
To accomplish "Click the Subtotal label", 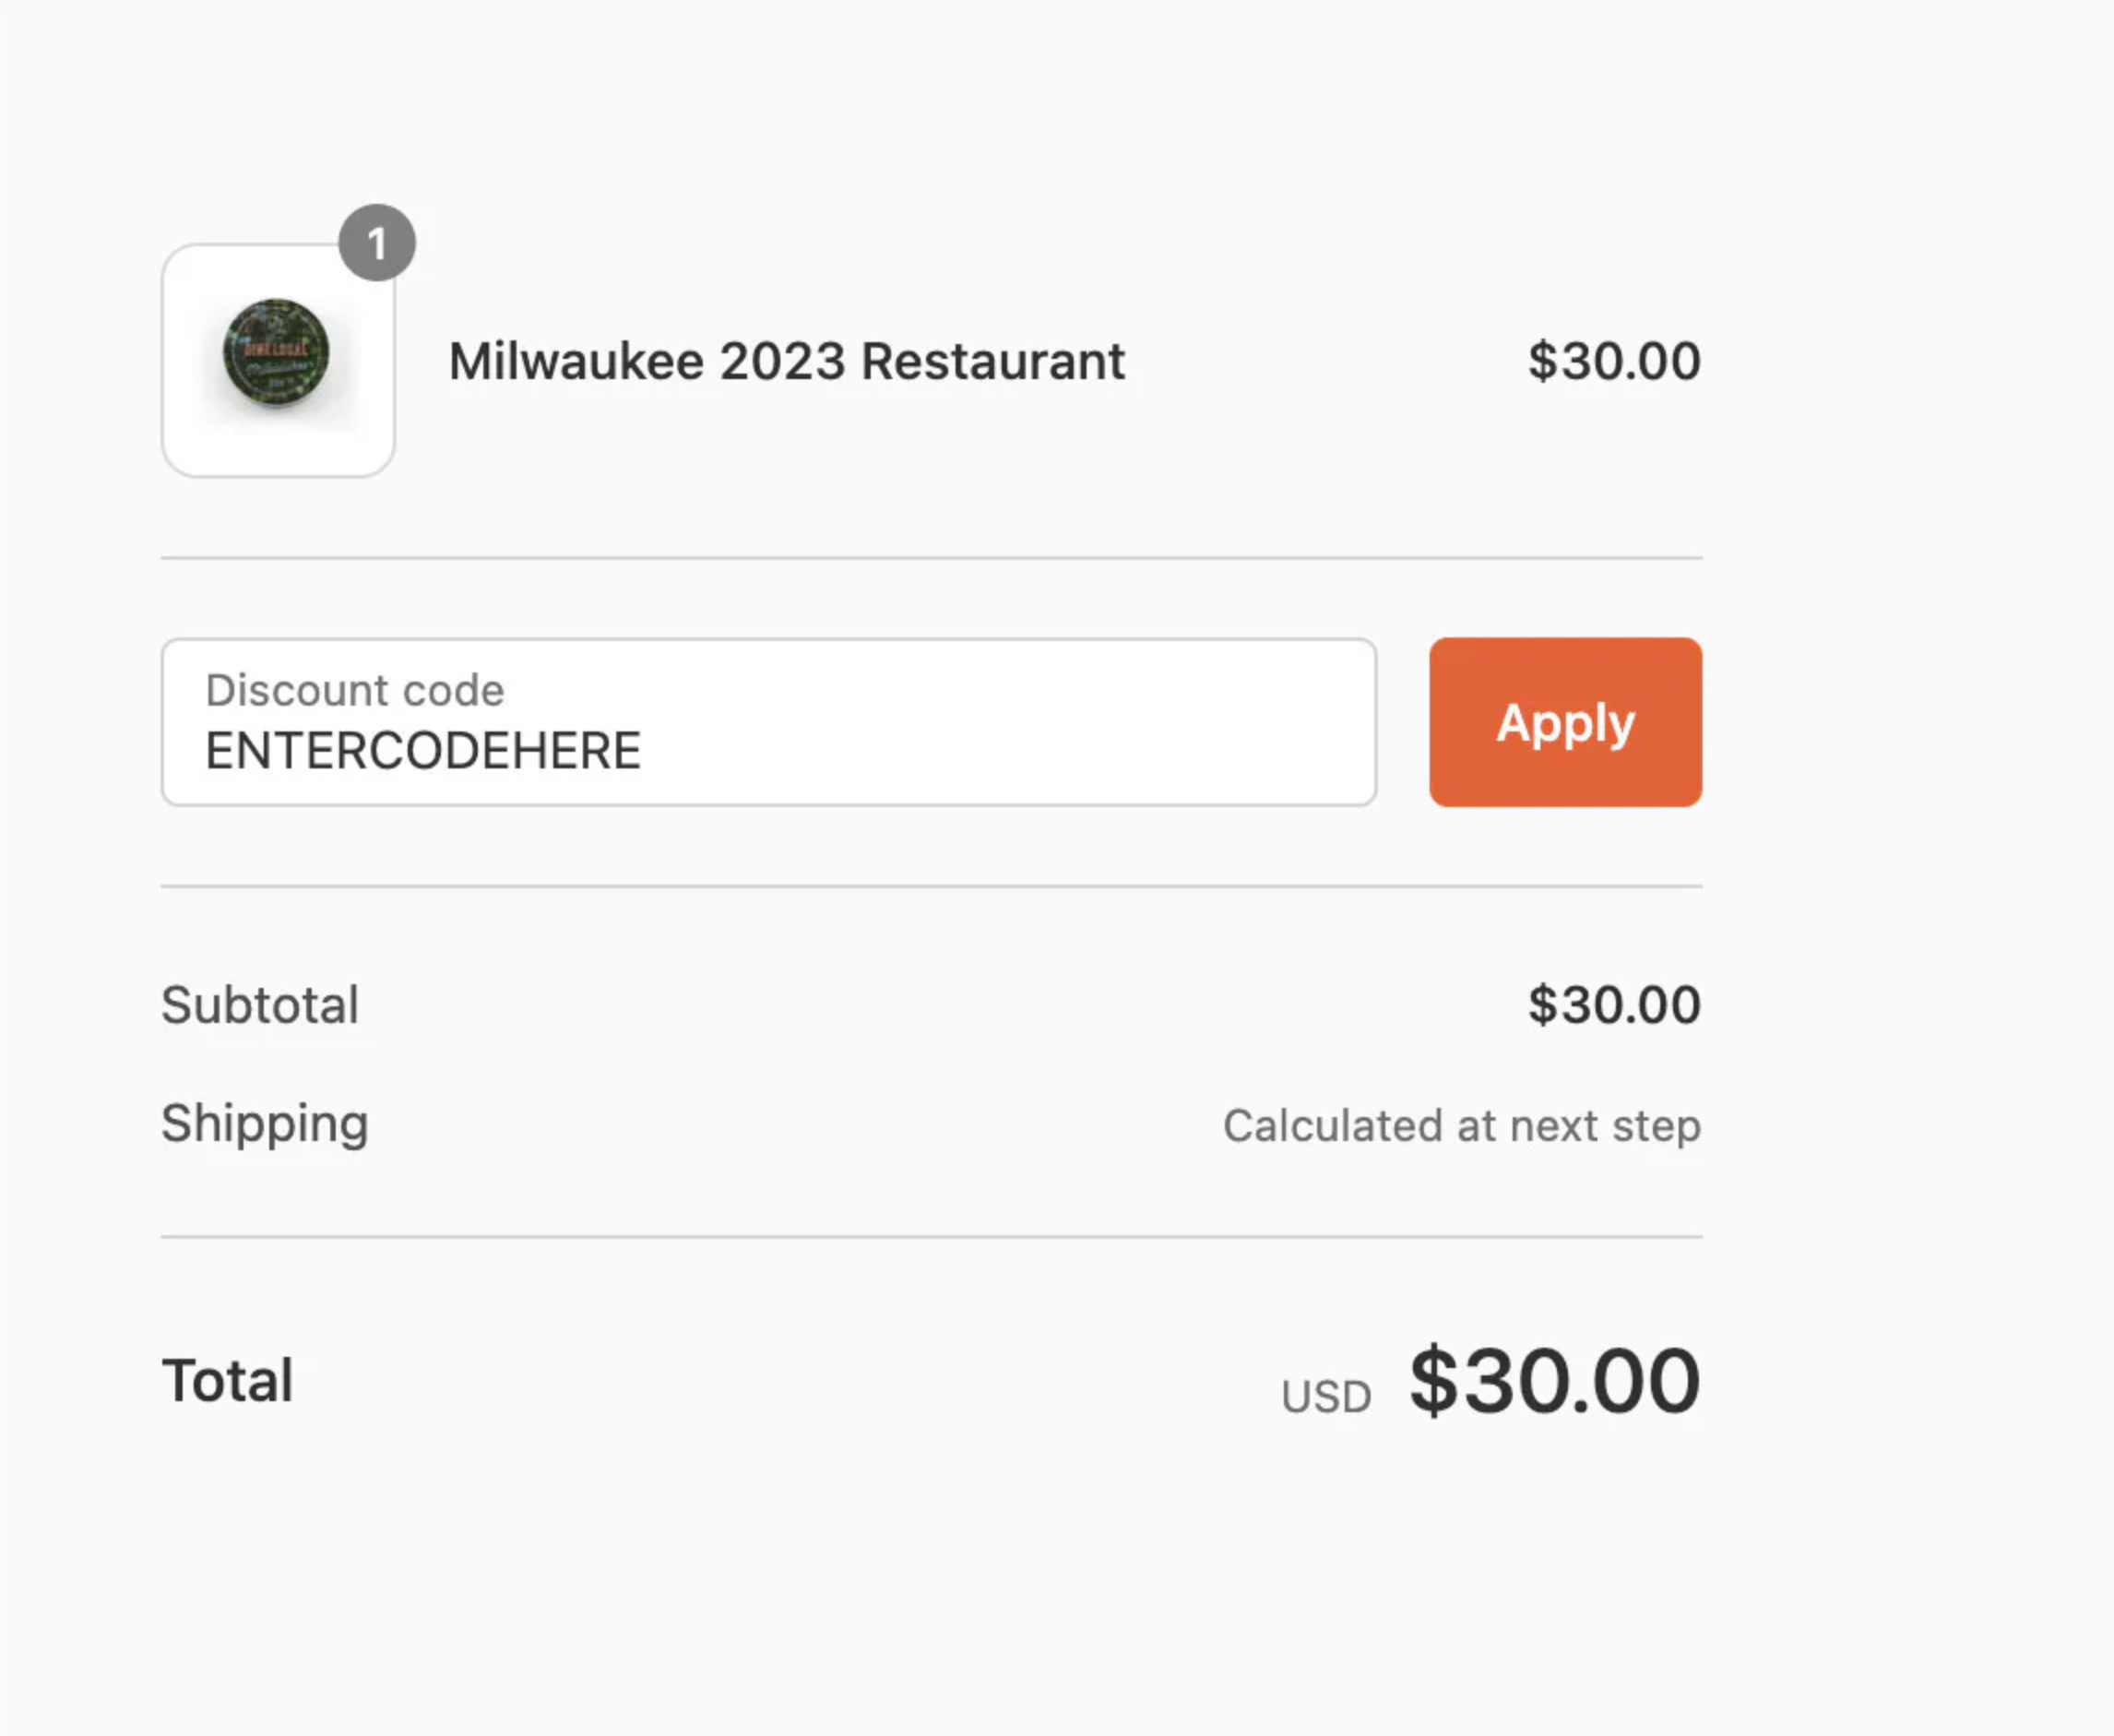I will (260, 1004).
